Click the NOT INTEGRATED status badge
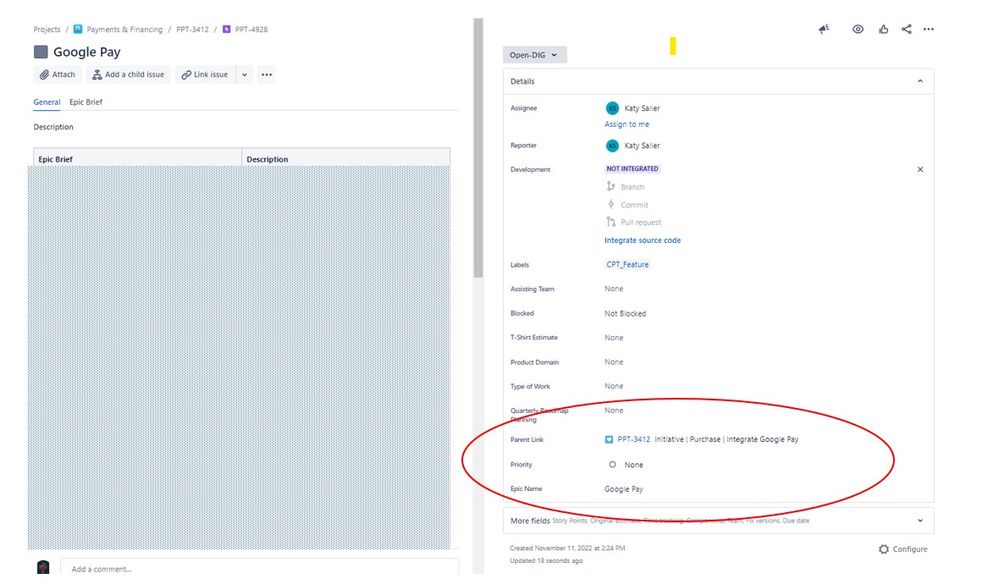This screenshot has height=584, width=999. [x=632, y=169]
